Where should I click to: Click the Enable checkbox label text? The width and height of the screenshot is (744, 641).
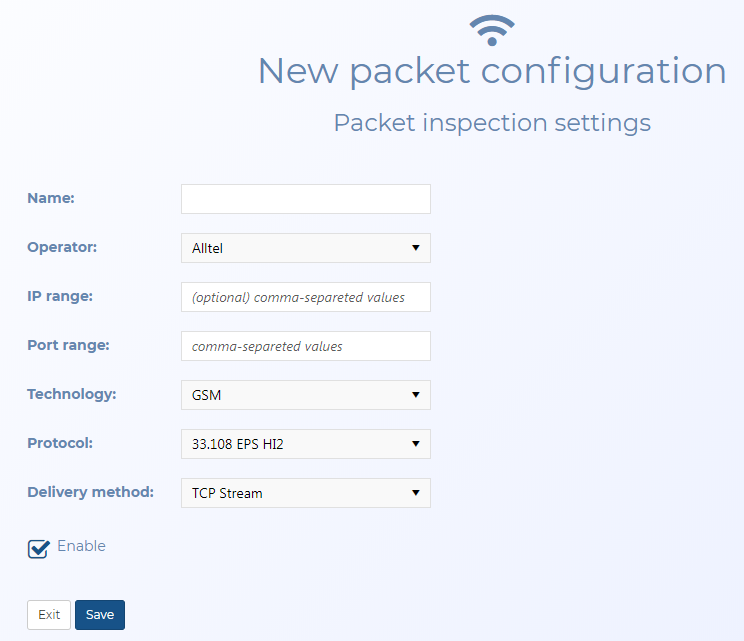(81, 546)
